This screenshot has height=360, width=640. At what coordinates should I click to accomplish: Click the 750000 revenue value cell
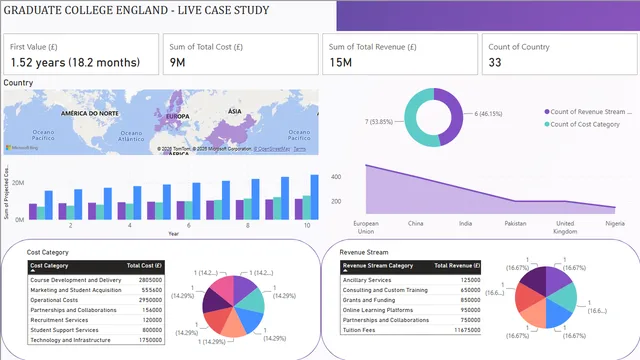click(x=470, y=320)
